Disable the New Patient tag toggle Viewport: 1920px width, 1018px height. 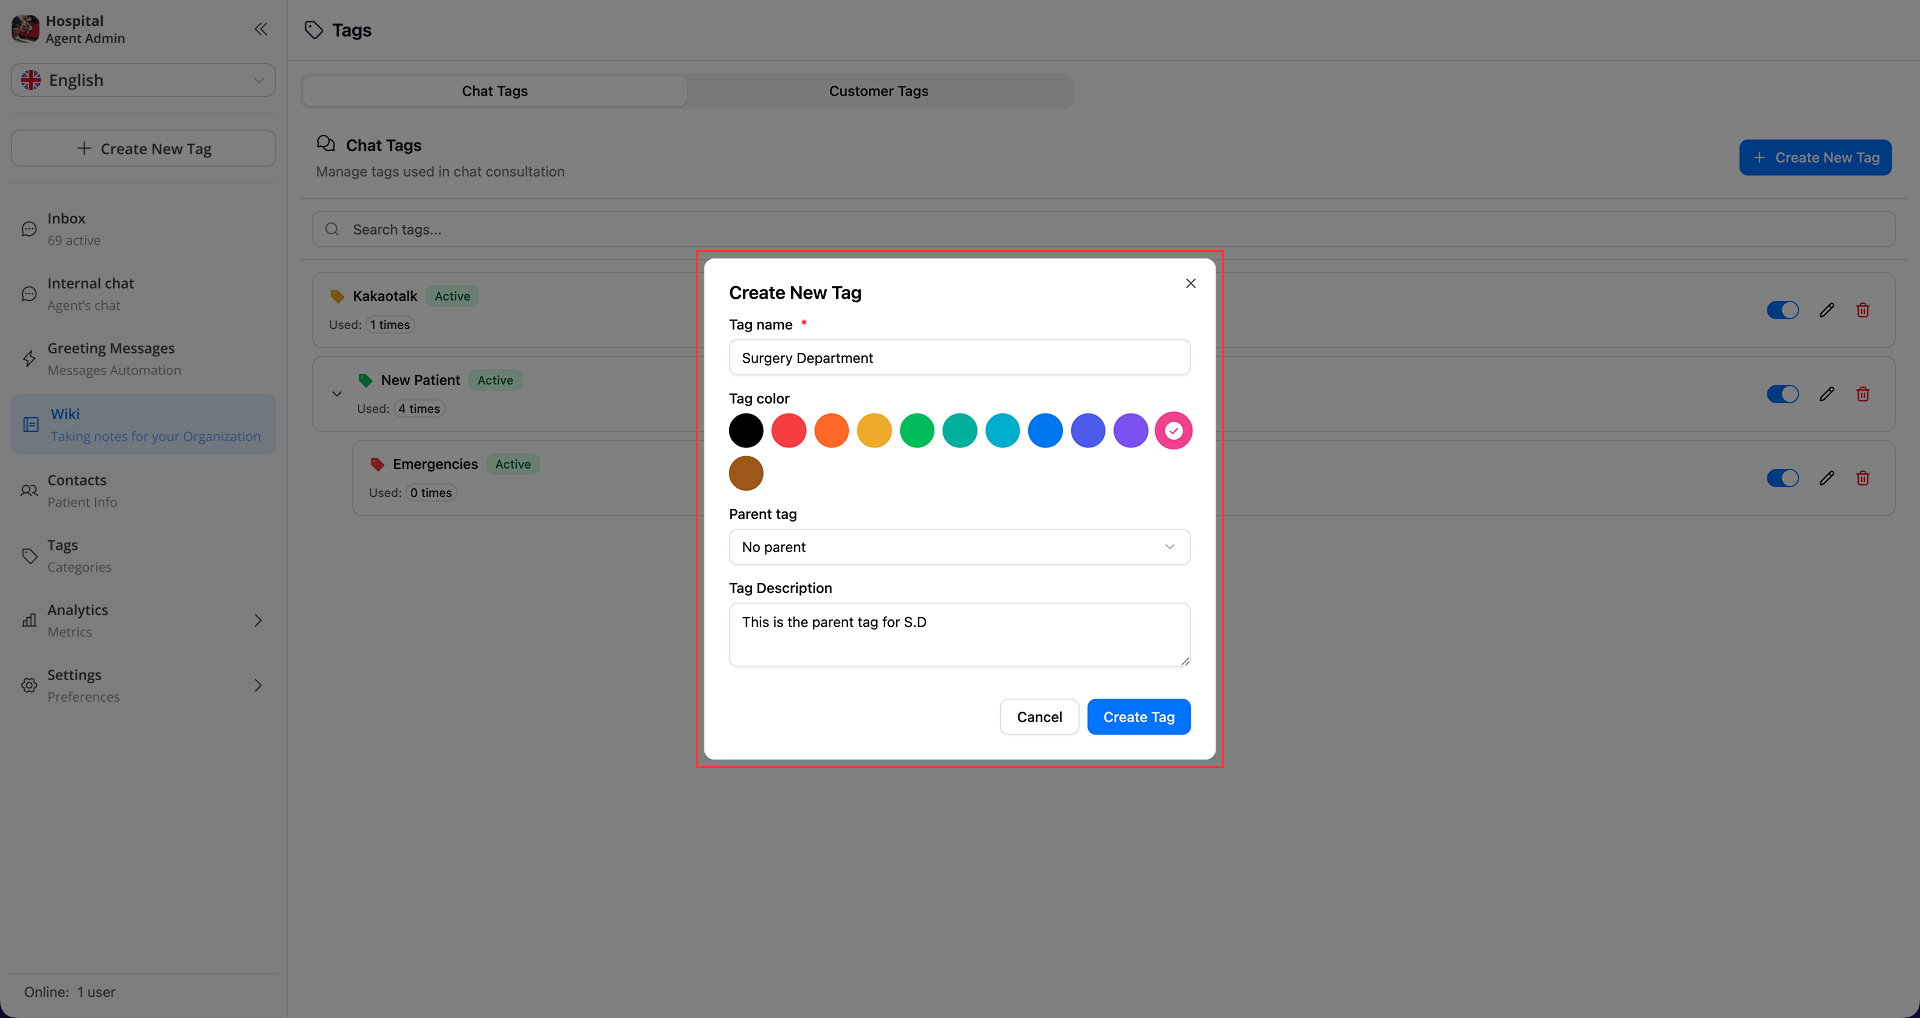(1783, 393)
